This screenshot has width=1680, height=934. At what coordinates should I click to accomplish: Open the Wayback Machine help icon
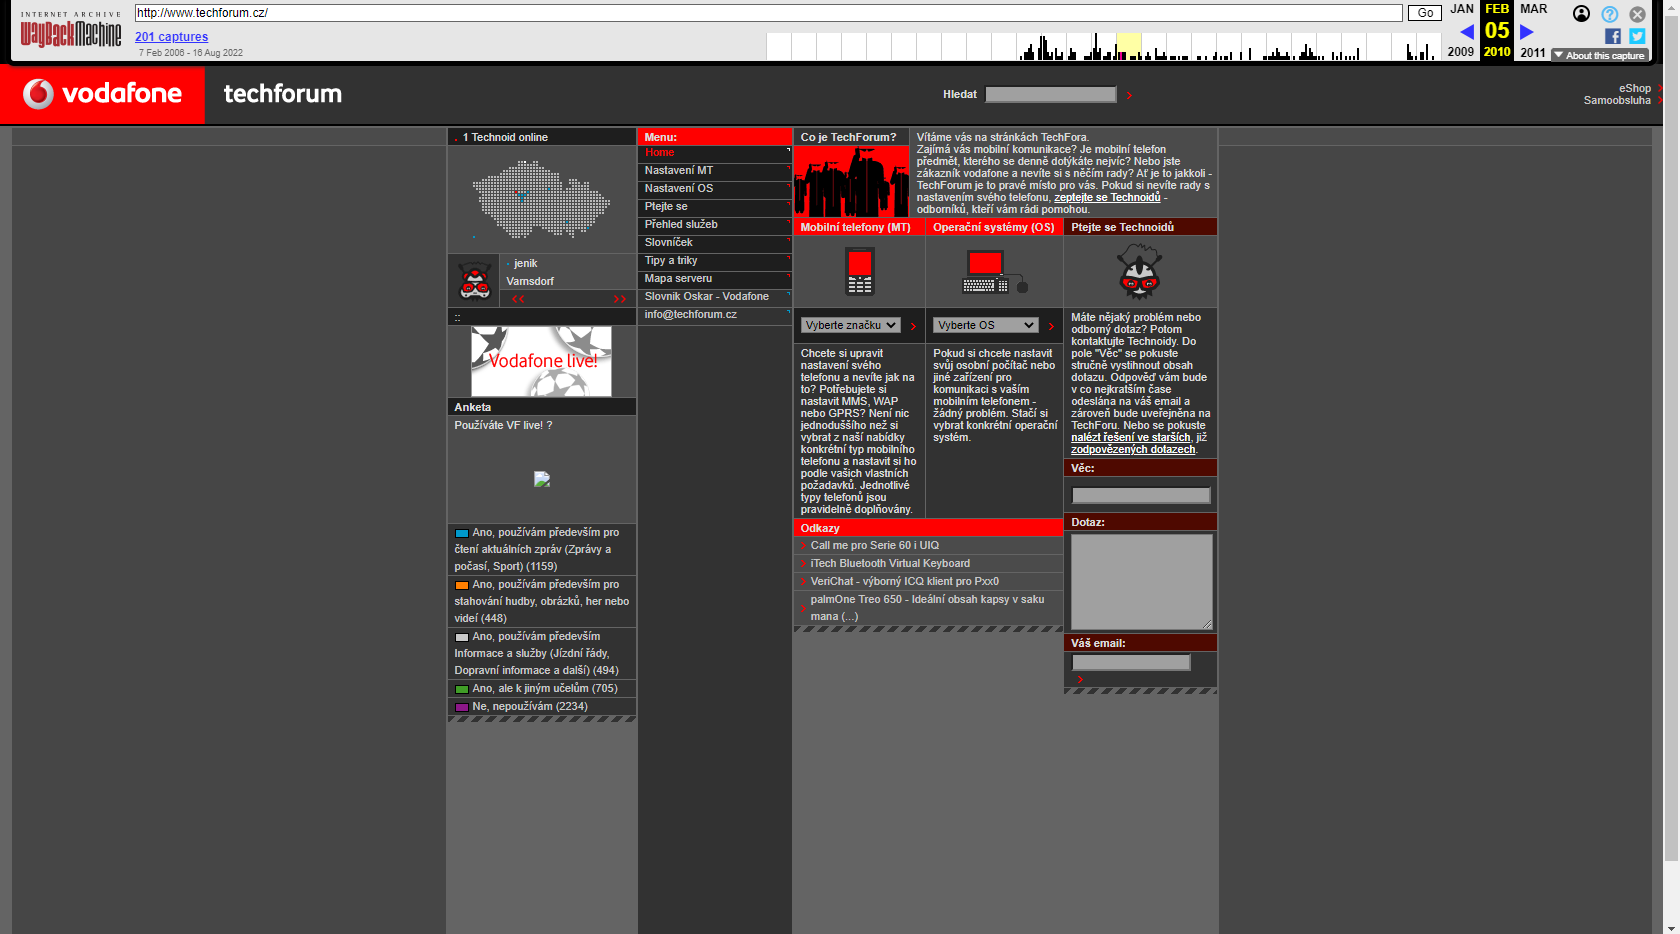point(1609,14)
